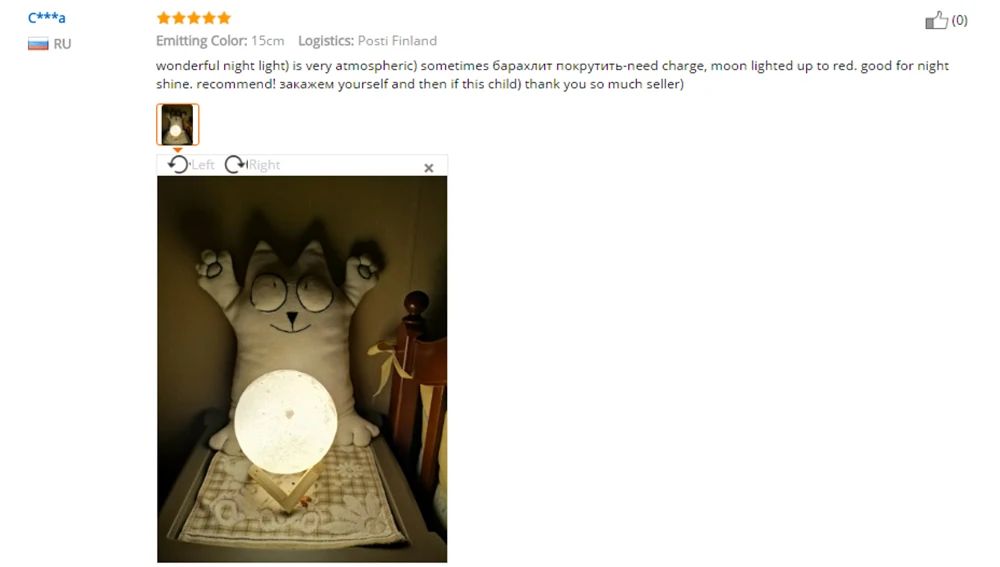This screenshot has height=567, width=1000.
Task: Click the 'Logistics:' label
Action: pos(326,41)
